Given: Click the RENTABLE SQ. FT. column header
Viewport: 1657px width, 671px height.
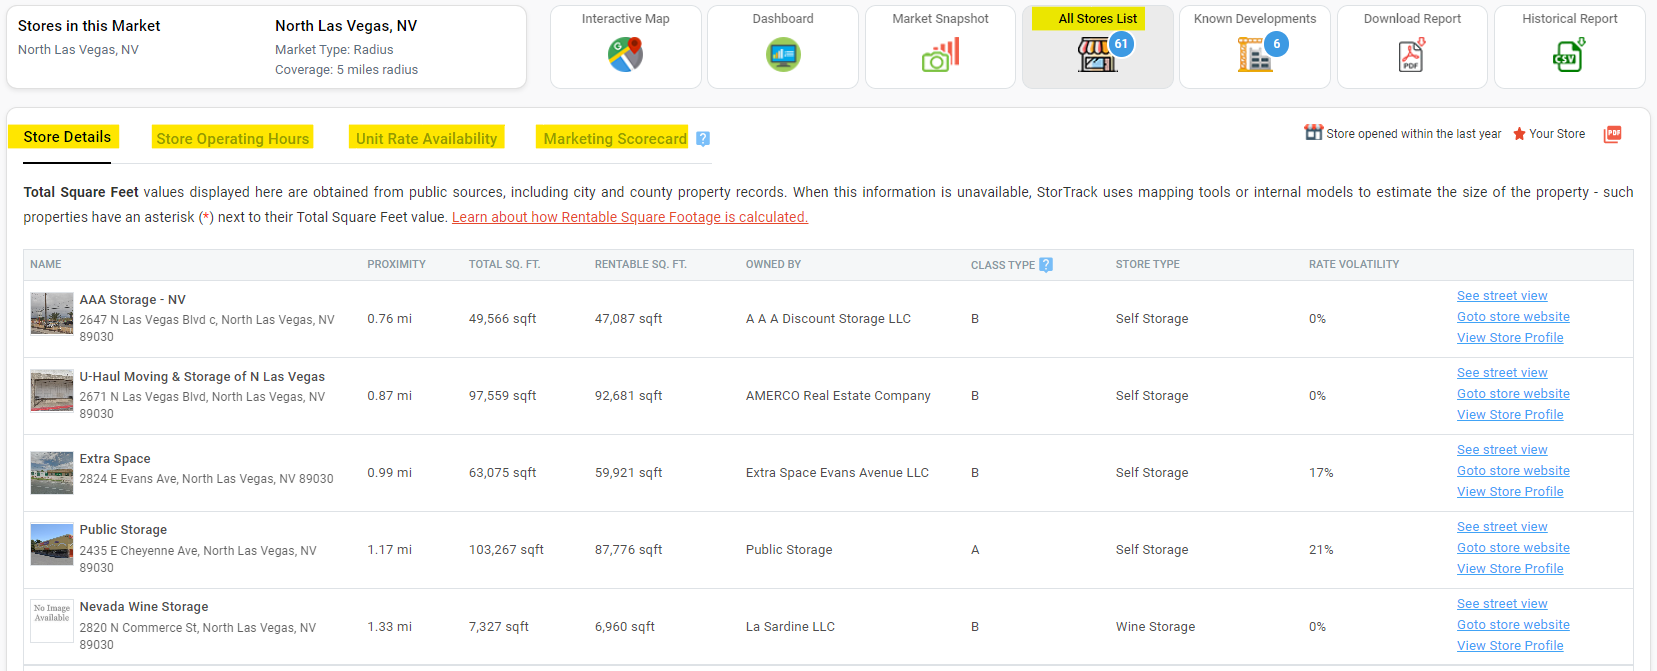Looking at the screenshot, I should 640,265.
